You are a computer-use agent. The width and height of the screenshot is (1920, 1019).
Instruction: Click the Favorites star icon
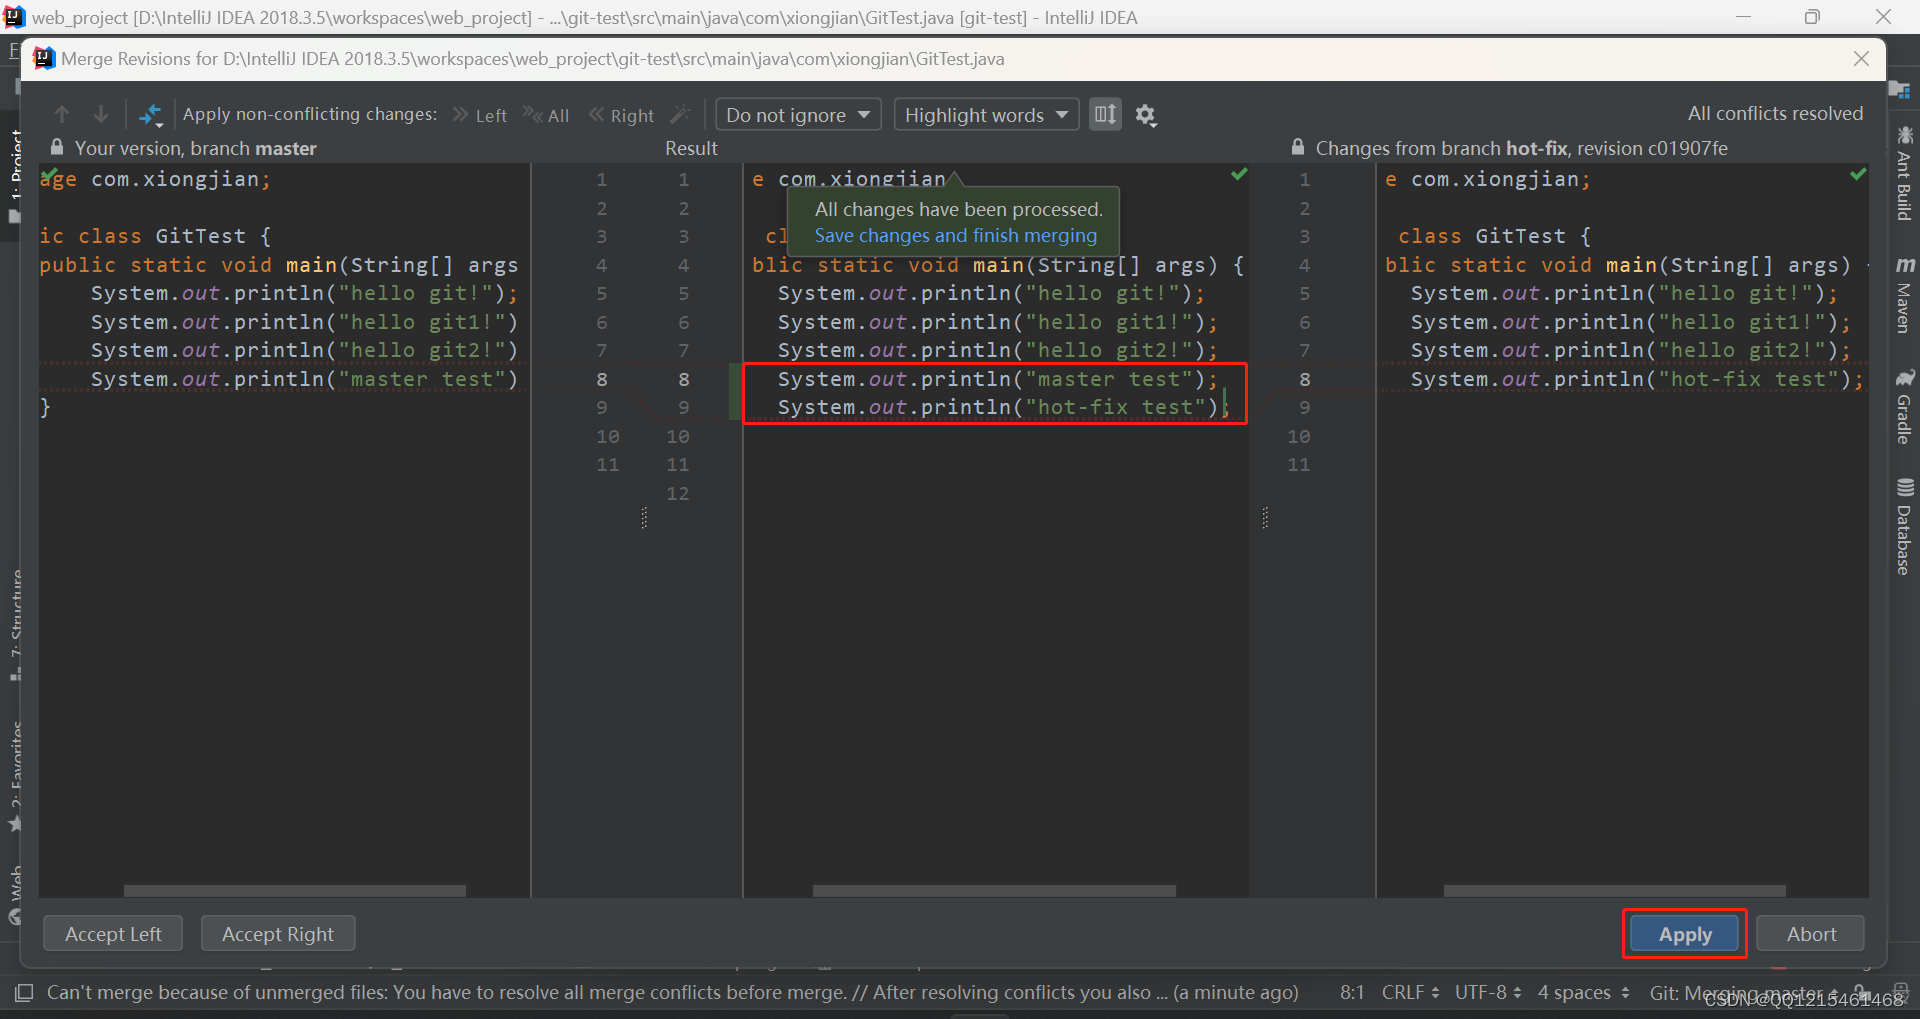click(x=15, y=824)
